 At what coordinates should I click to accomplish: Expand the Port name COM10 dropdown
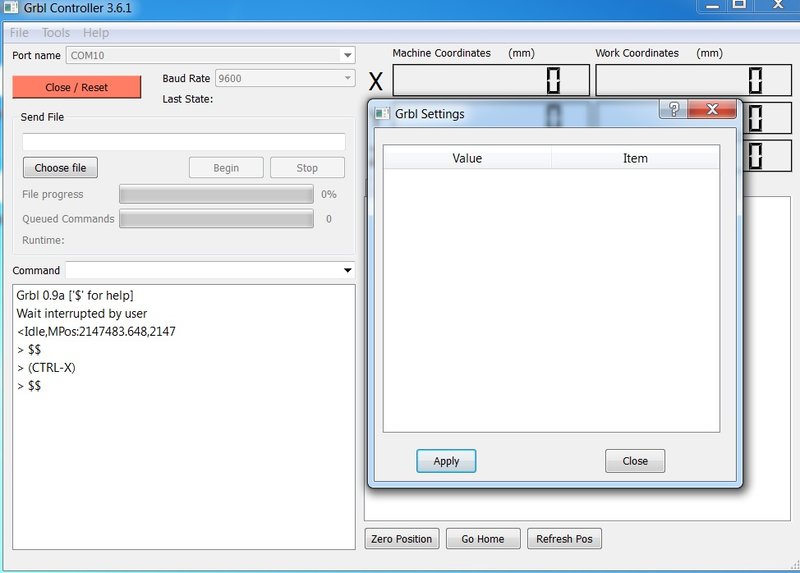click(347, 55)
